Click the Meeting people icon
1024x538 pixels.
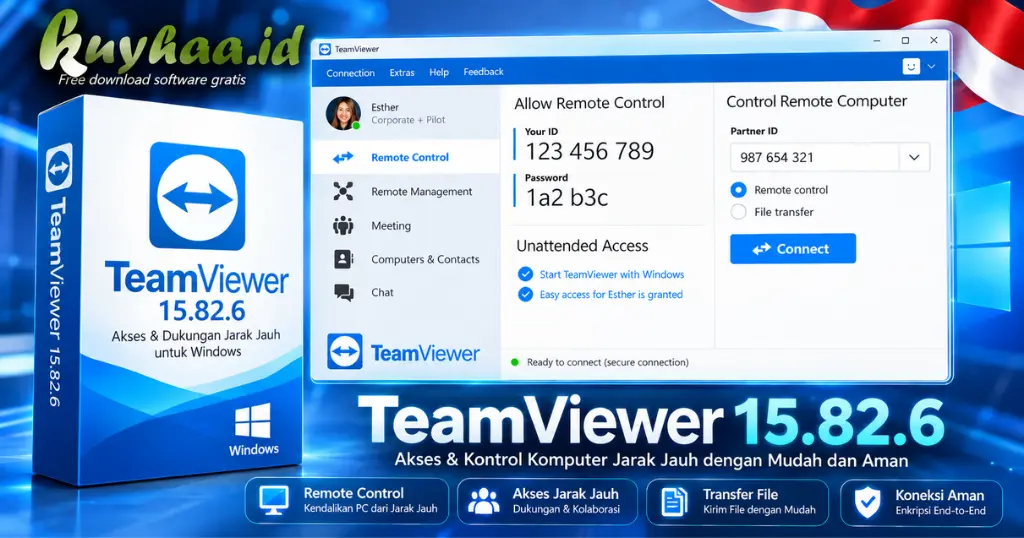pos(343,226)
